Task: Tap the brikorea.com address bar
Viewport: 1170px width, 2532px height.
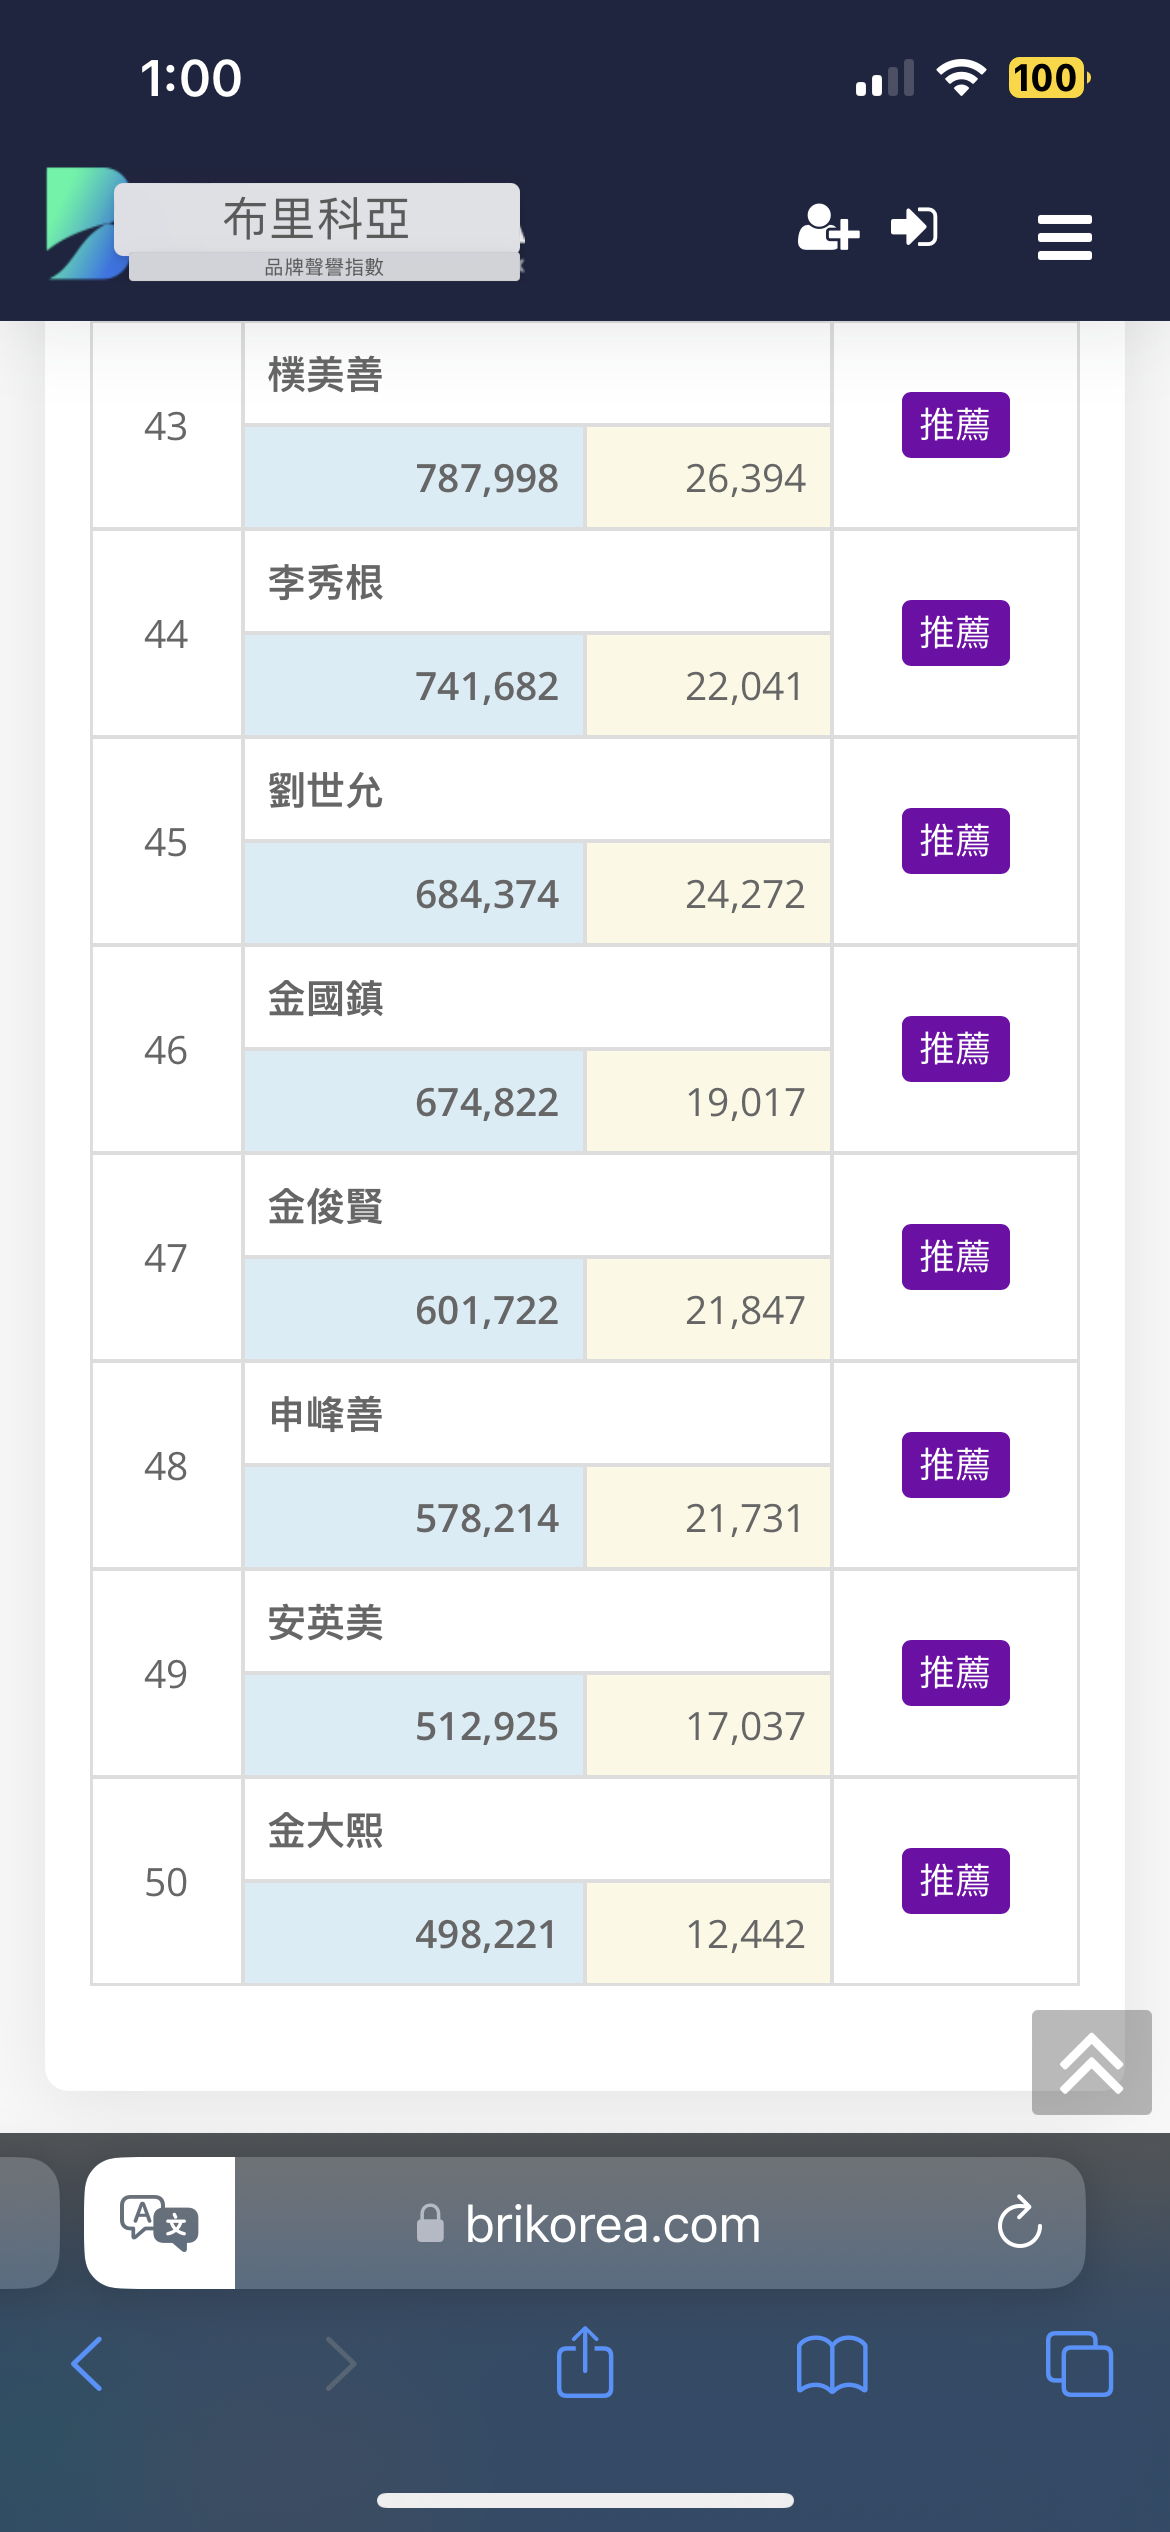Action: click(610, 2224)
